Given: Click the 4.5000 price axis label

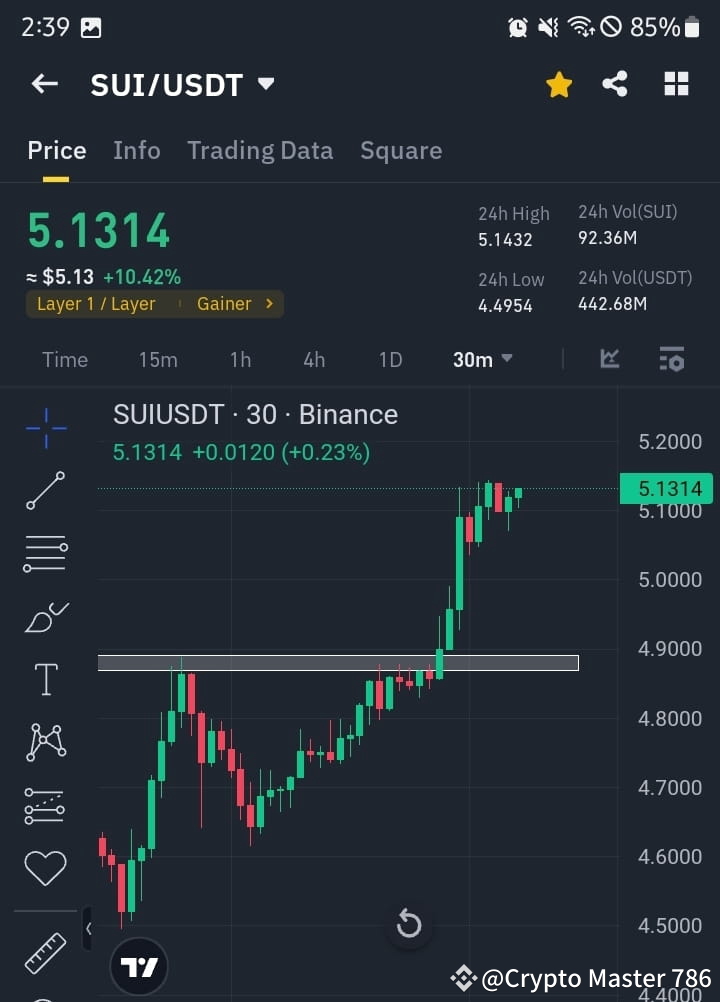Looking at the screenshot, I should coord(670,925).
